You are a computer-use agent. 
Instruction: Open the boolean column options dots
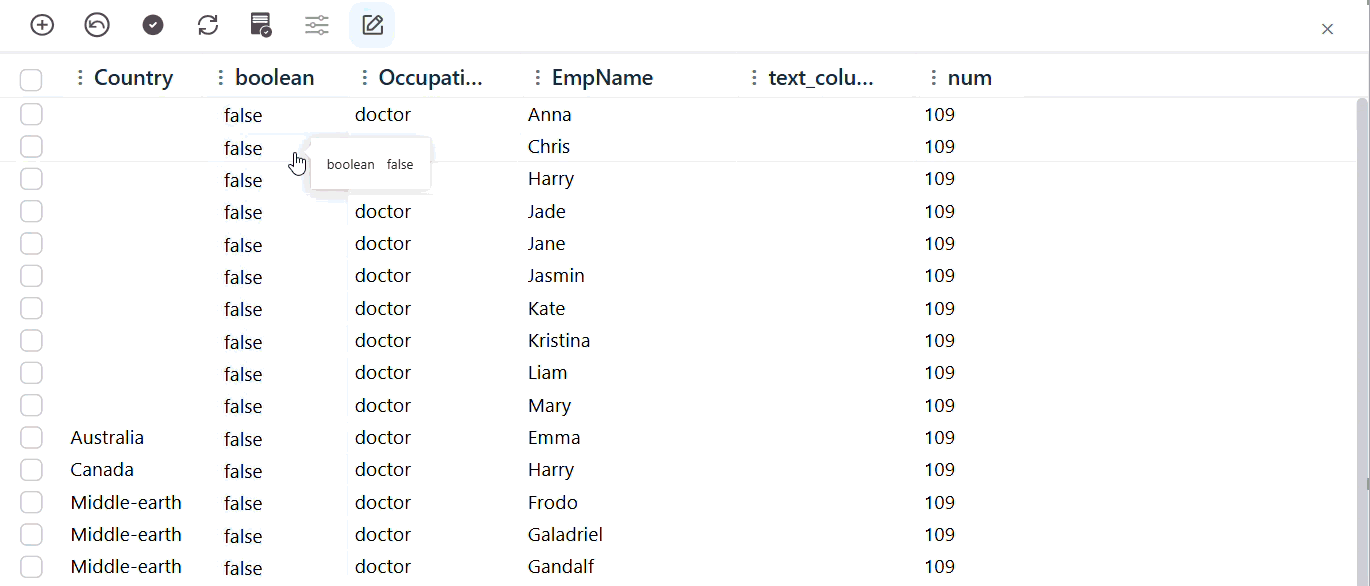221,78
